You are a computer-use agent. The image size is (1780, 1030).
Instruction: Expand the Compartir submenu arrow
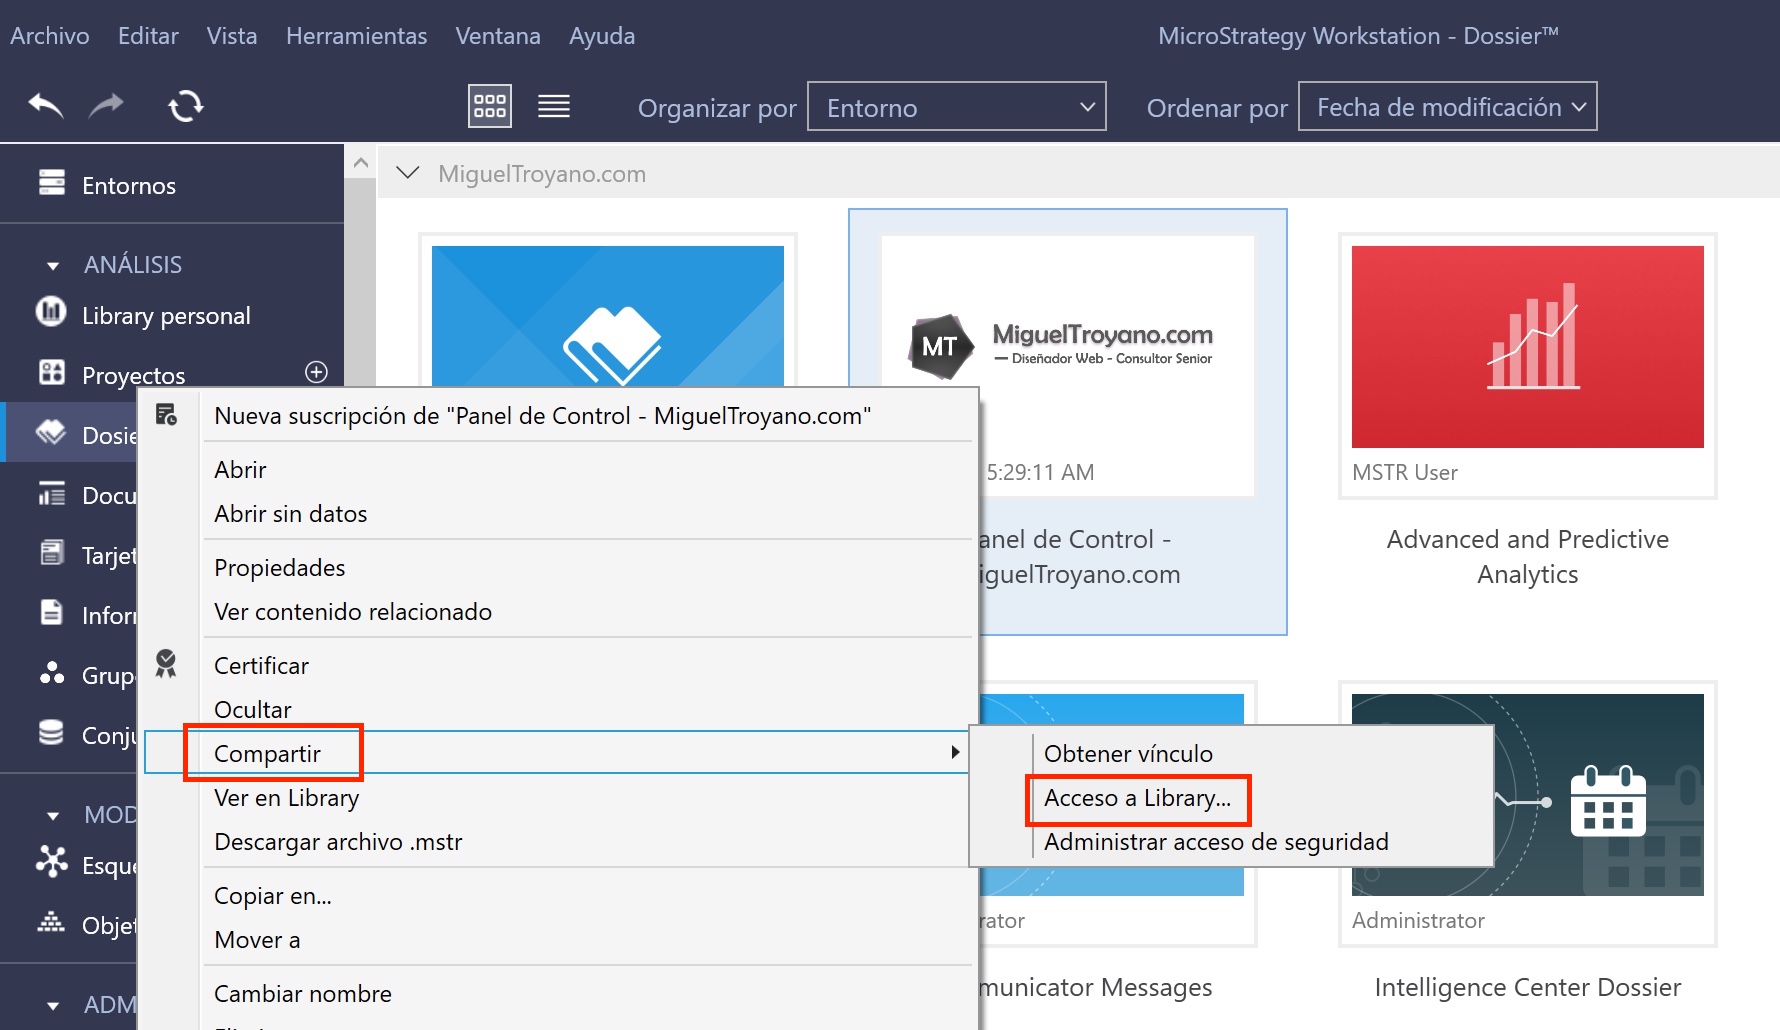coord(956,752)
